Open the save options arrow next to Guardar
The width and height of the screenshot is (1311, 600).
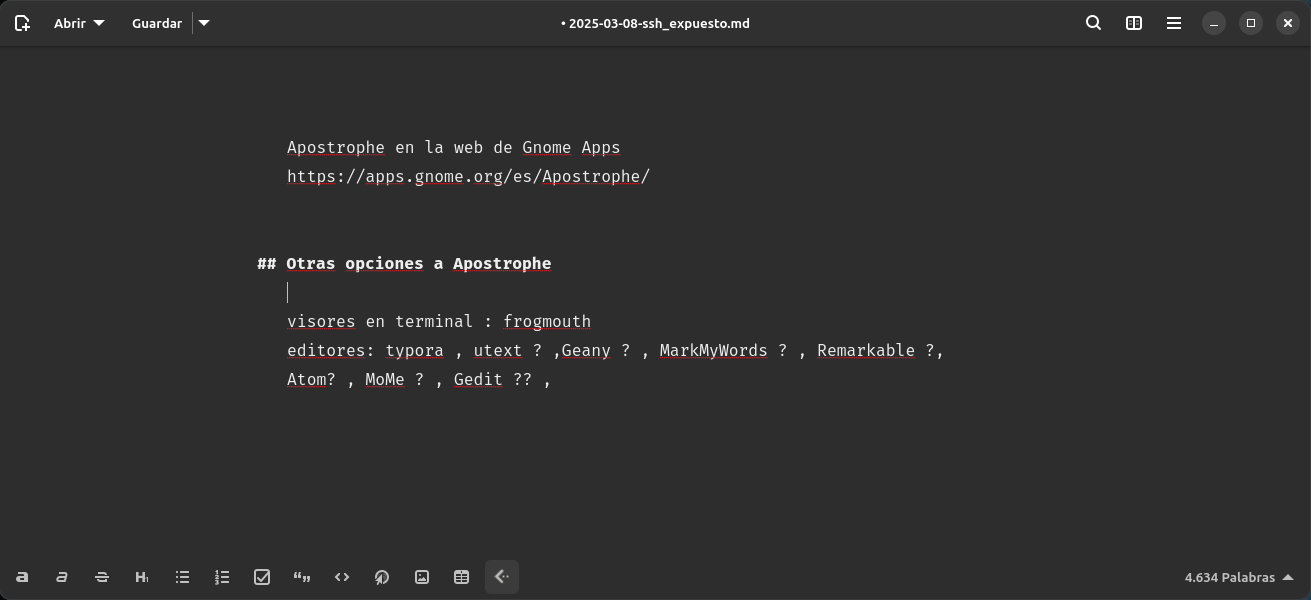[204, 23]
